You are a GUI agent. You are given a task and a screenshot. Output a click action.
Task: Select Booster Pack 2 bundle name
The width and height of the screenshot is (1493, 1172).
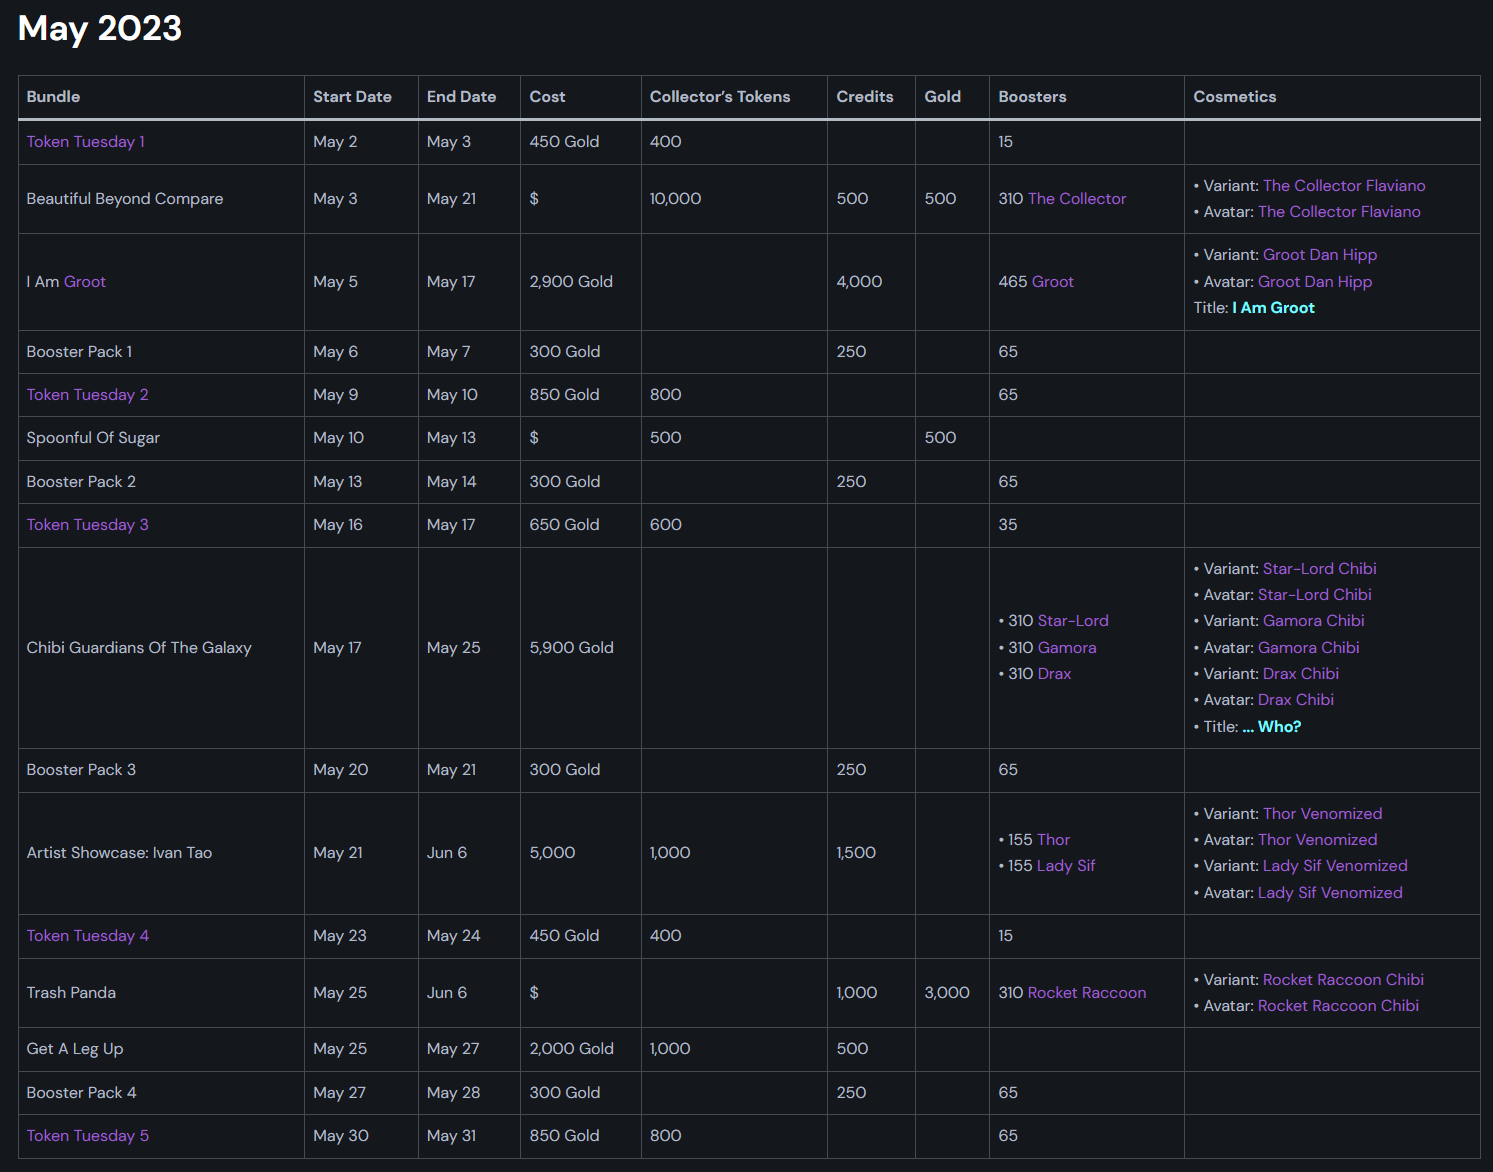(81, 482)
